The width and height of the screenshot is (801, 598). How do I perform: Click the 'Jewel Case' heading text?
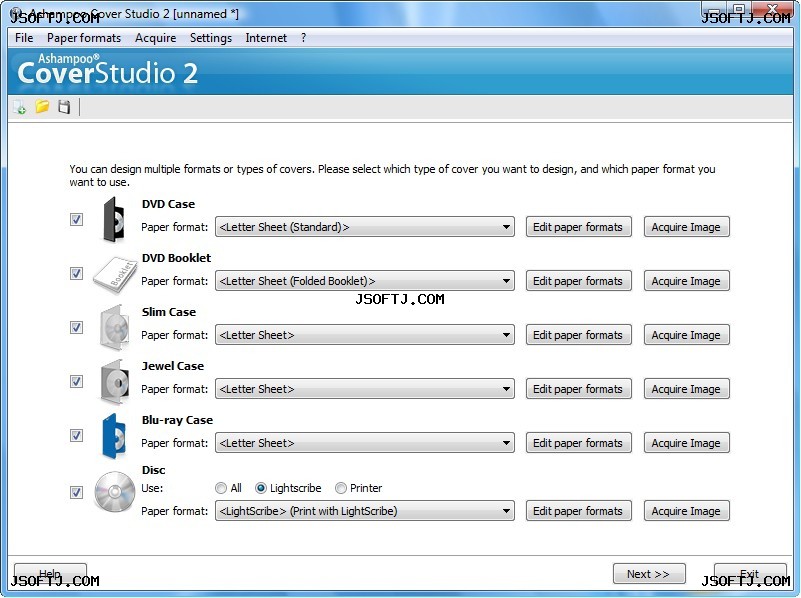point(173,366)
